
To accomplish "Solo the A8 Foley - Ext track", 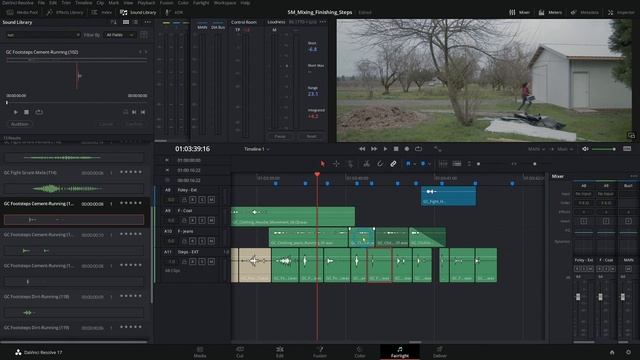I will pyautogui.click(x=202, y=200).
